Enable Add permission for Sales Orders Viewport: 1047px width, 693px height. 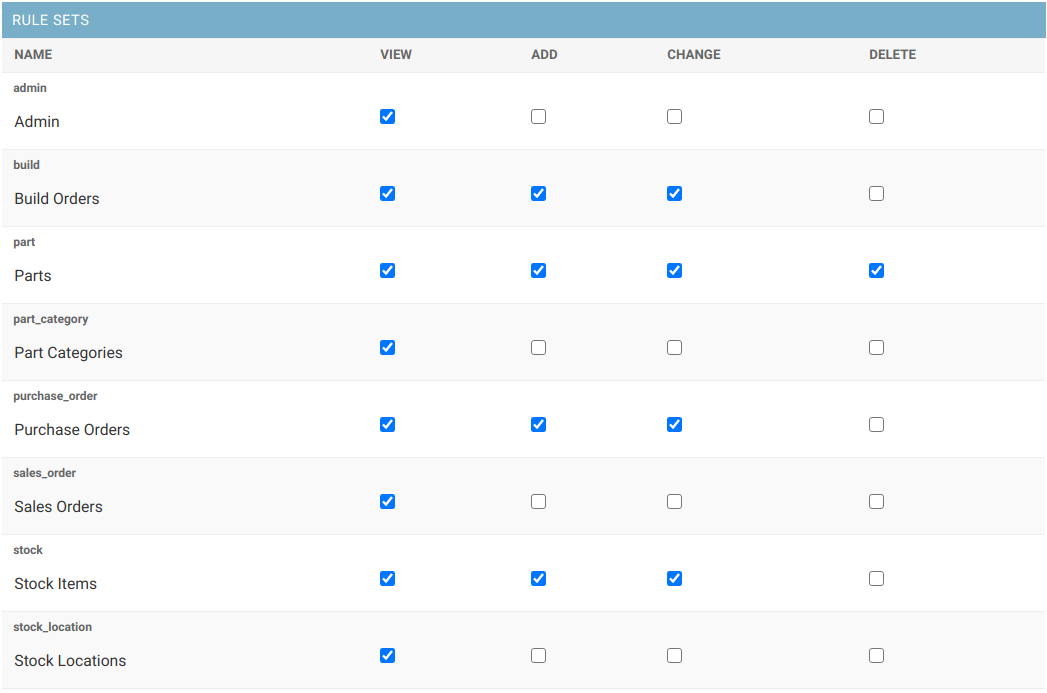(539, 502)
